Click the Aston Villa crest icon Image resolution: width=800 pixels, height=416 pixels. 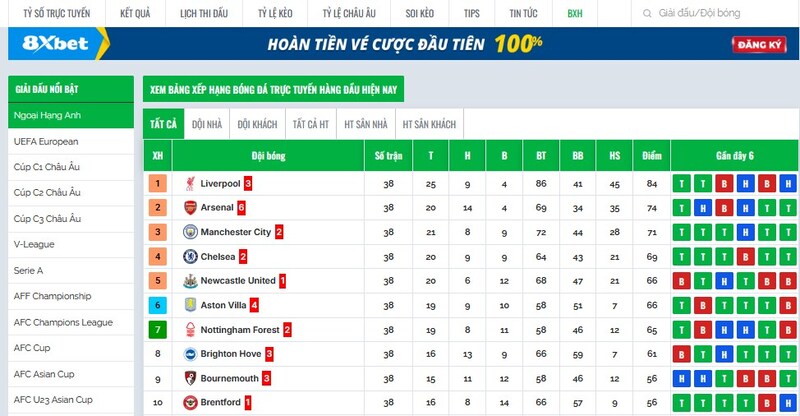189,305
